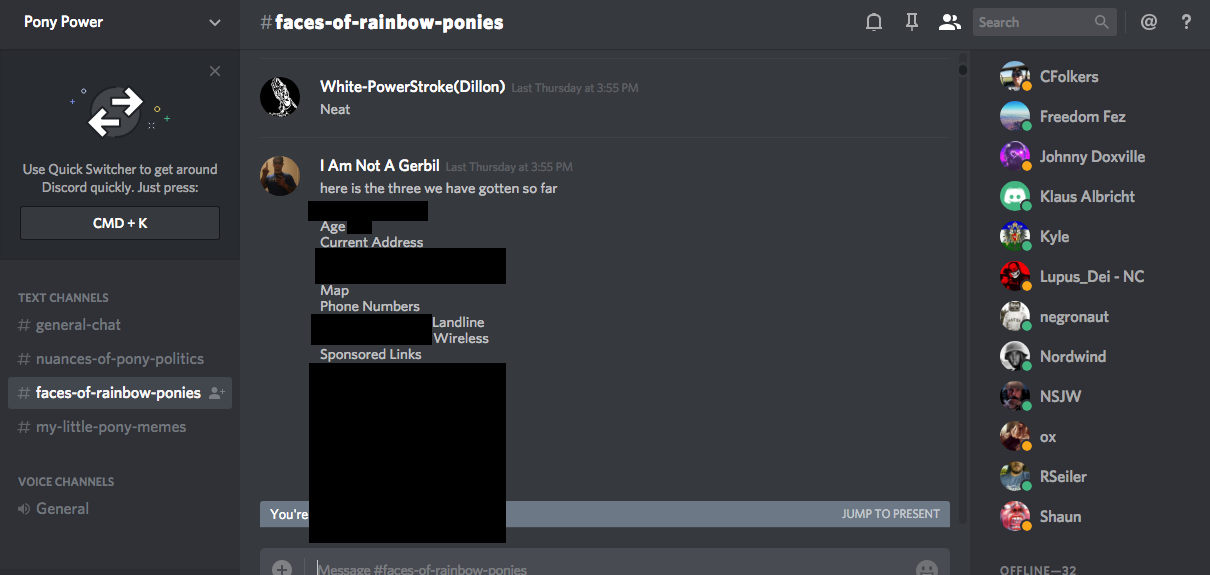Click the CMD + K button
Screen dimensions: 1210x575
[x=120, y=223]
